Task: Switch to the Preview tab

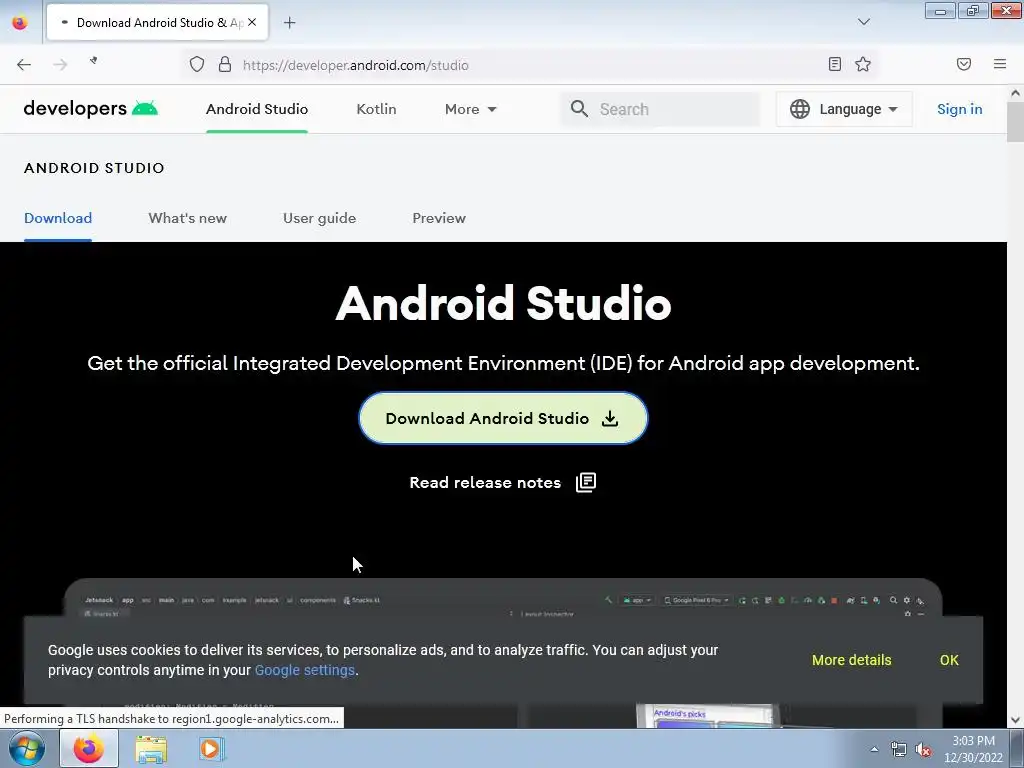Action: pyautogui.click(x=439, y=218)
